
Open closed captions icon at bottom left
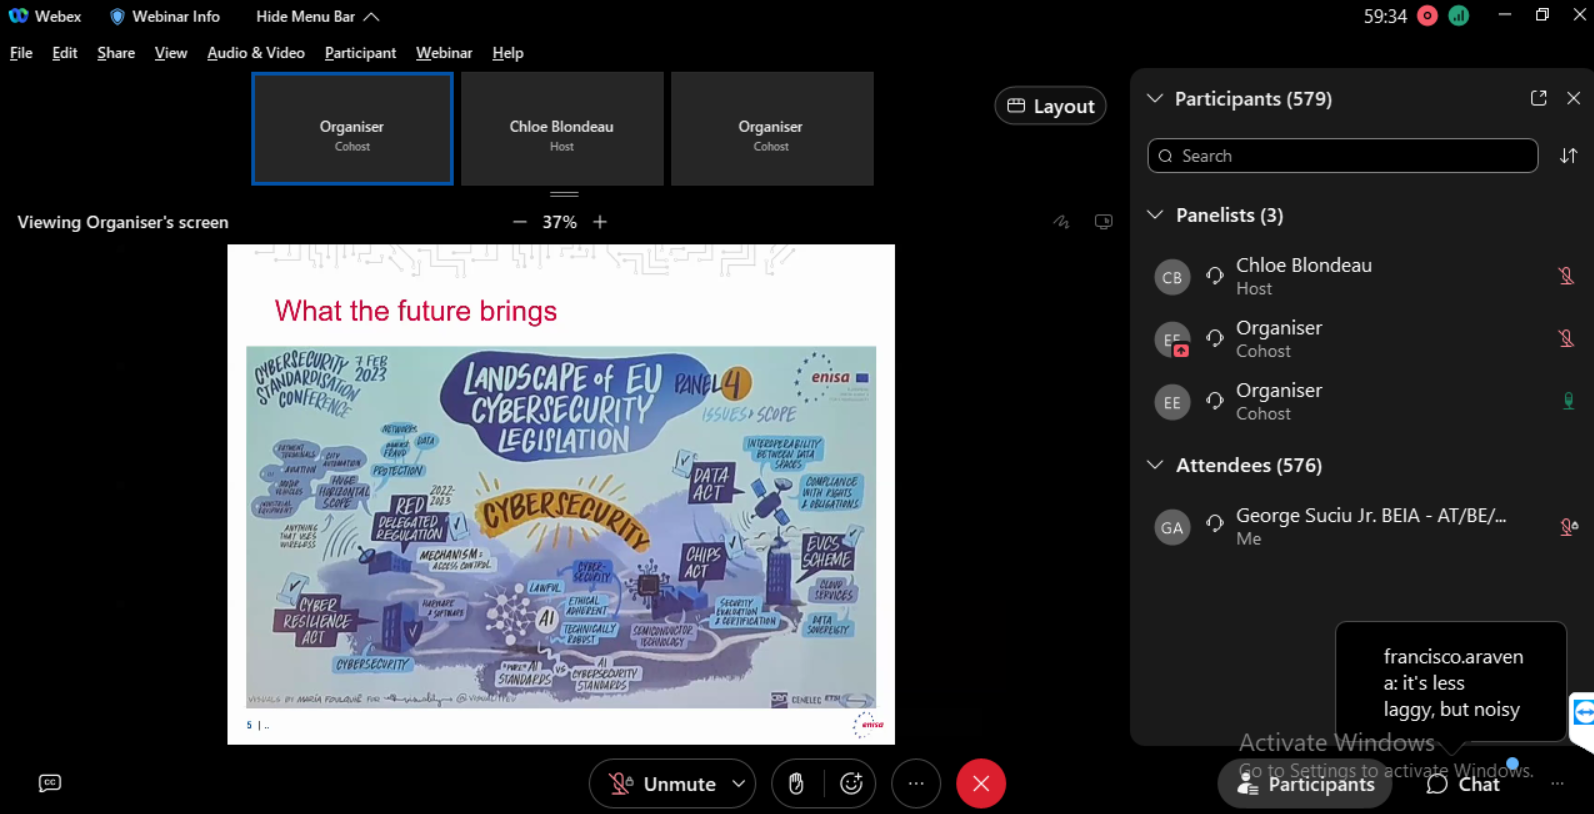49,783
